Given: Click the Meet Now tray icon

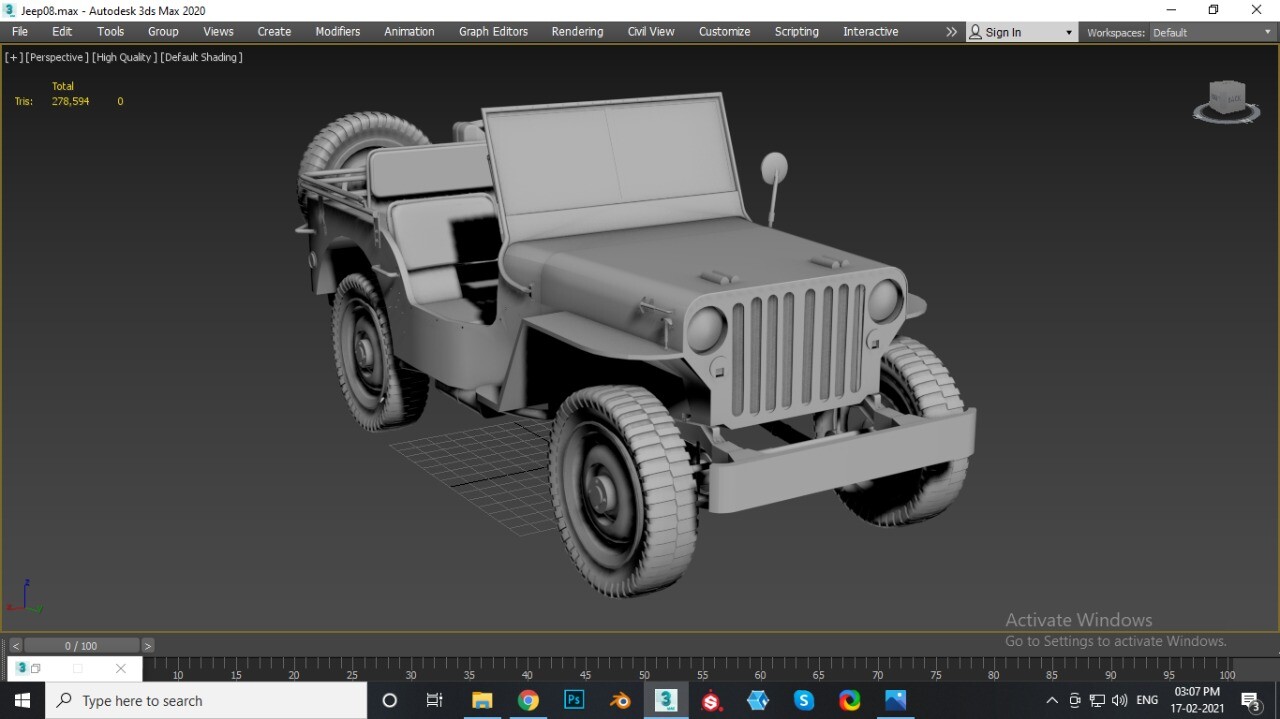Looking at the screenshot, I should pyautogui.click(x=1075, y=701).
